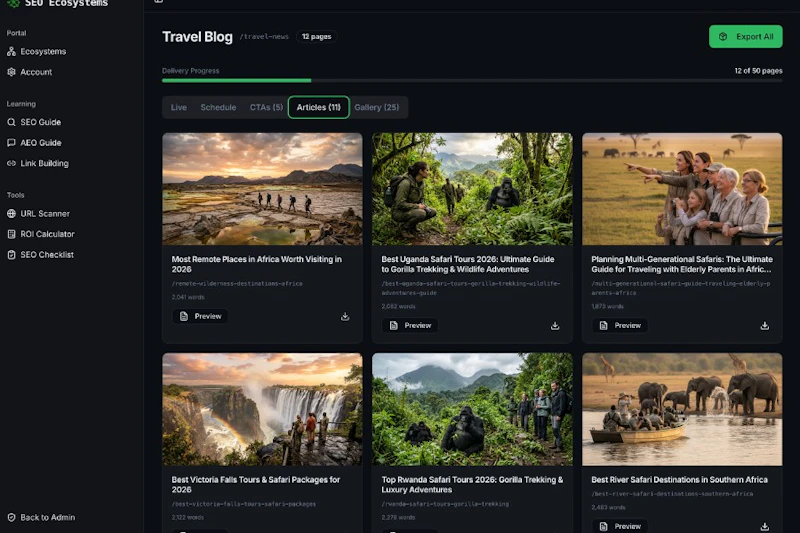The image size is (800, 533).
Task: Click the AEO Guide chat icon
Action: 11,143
